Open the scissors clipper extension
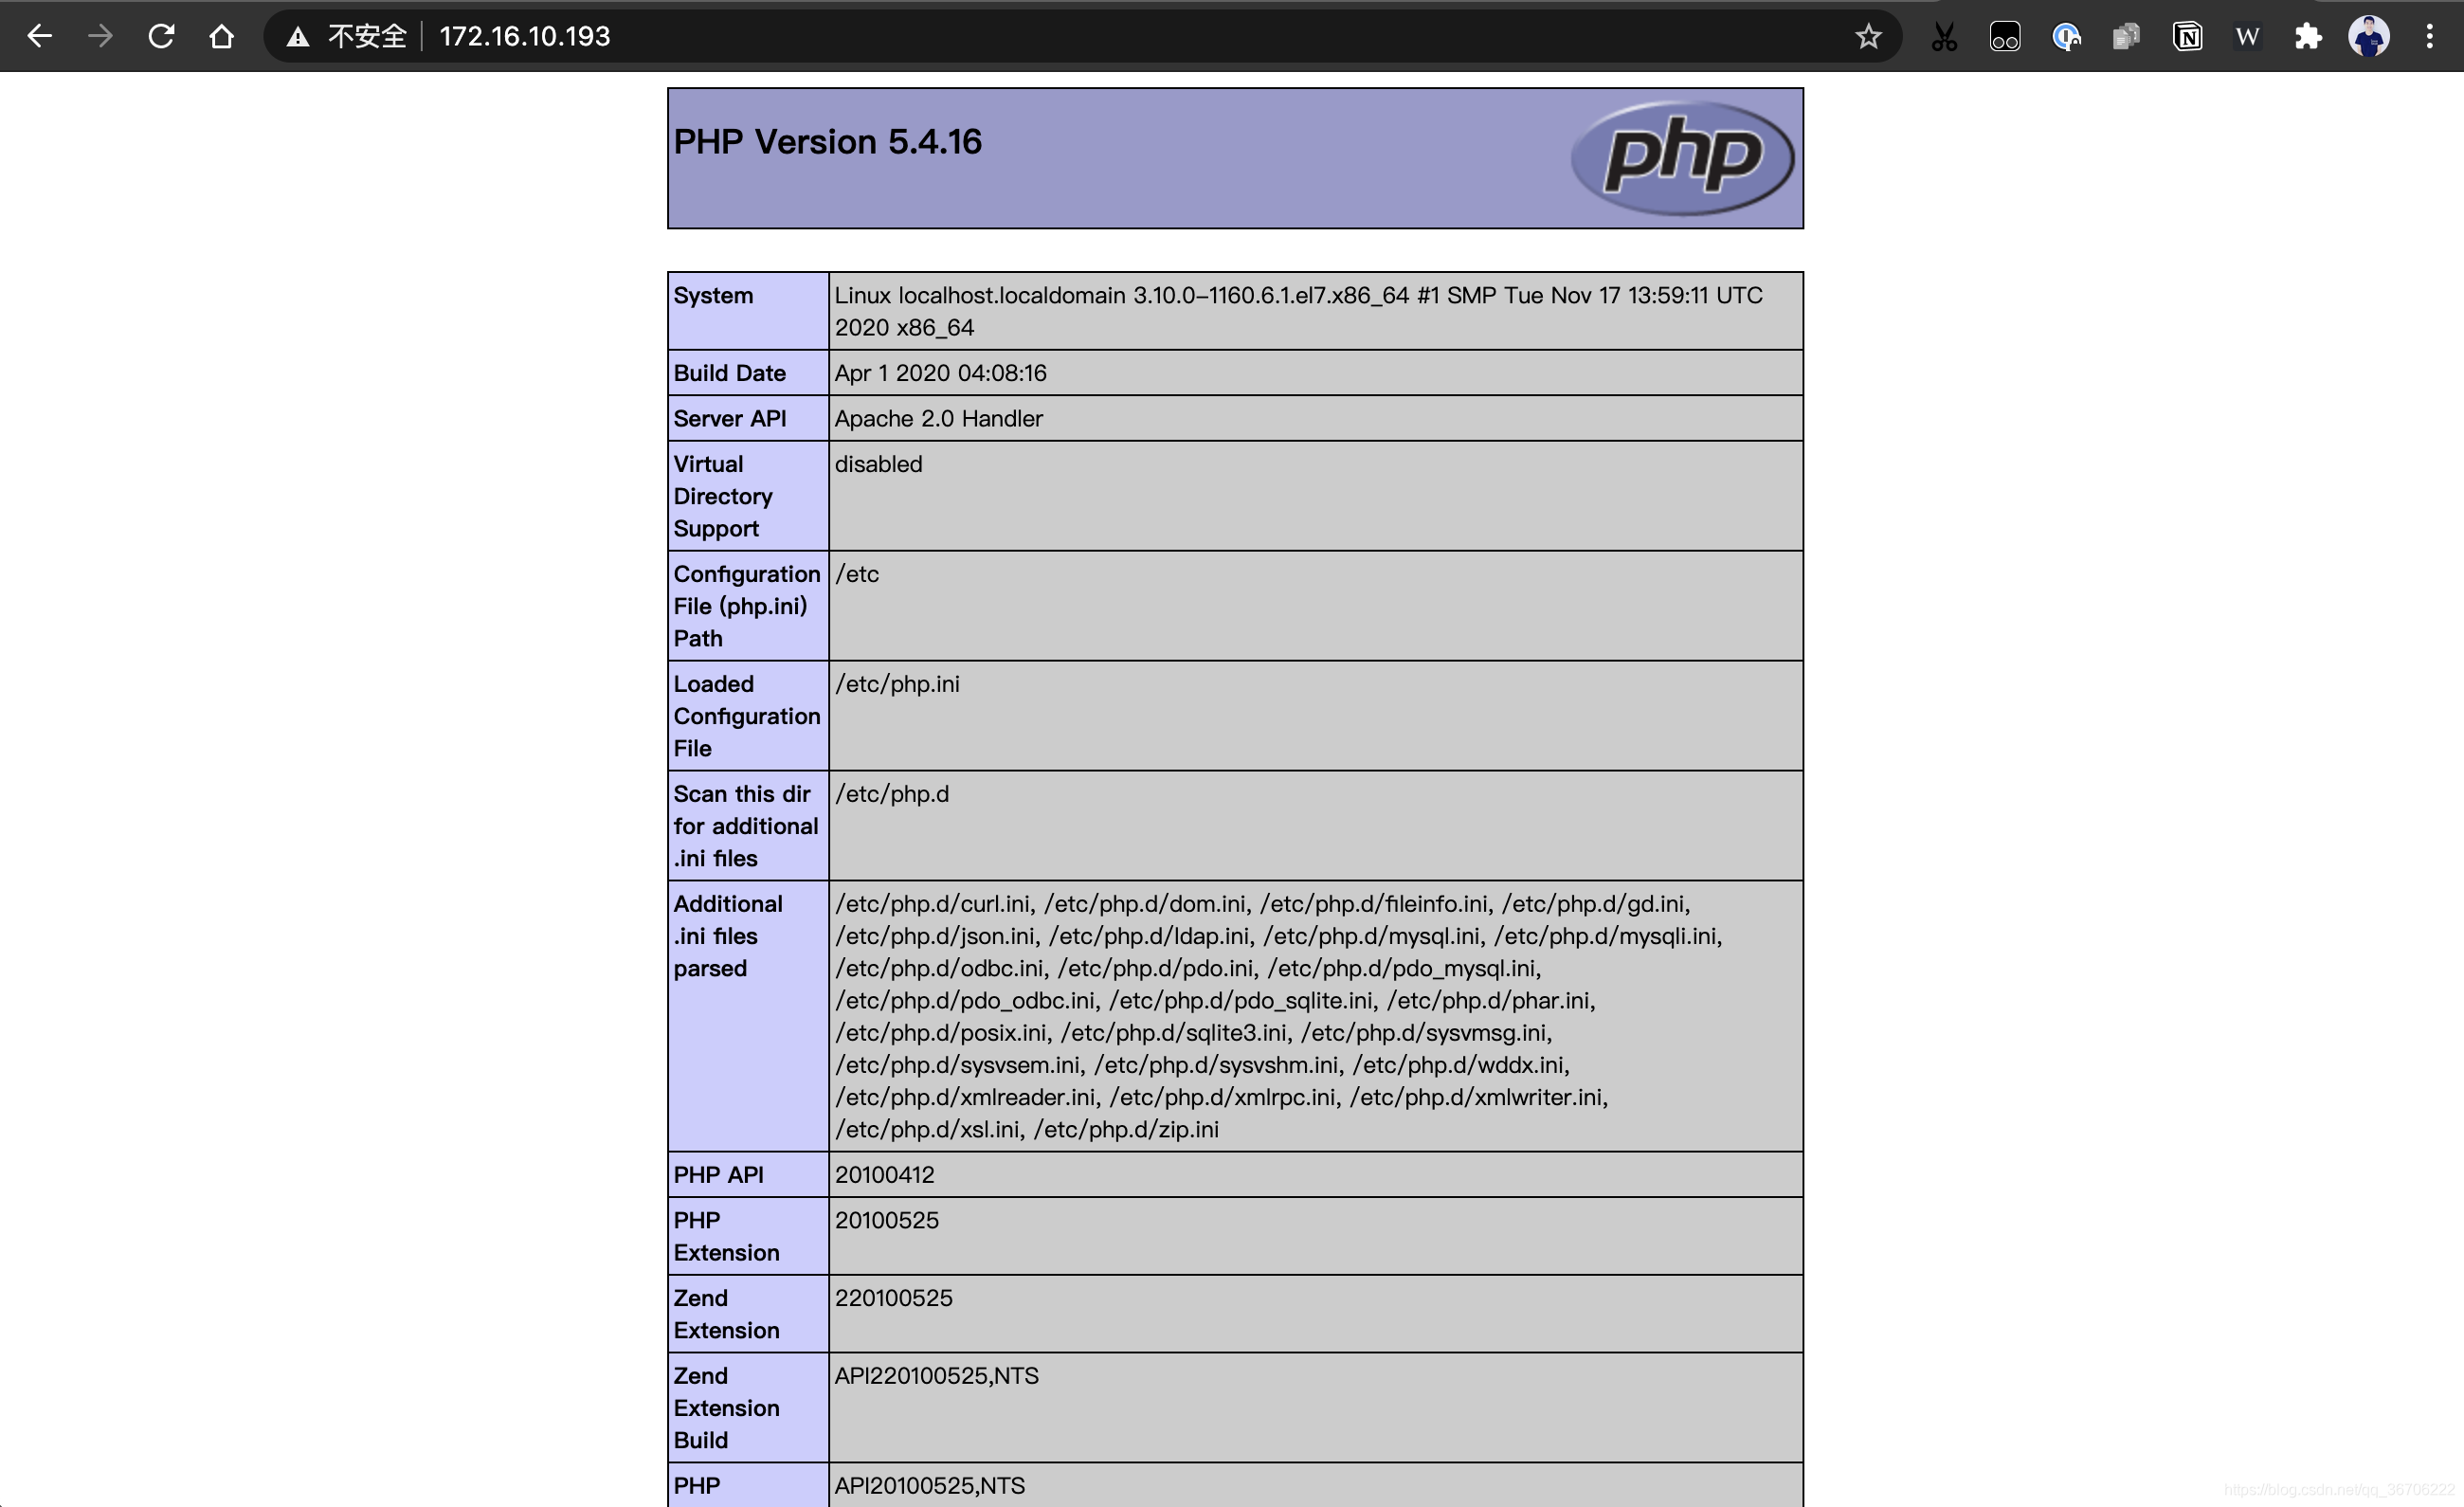The height and width of the screenshot is (1507, 2464). (x=1943, y=37)
